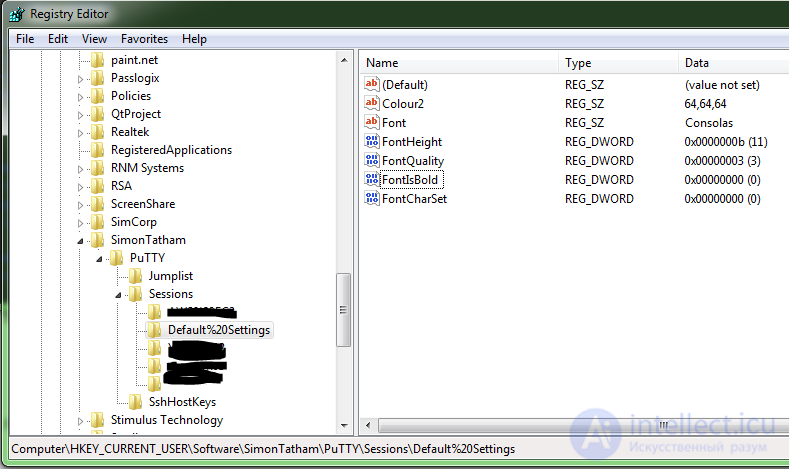Click the FontCharSet DWORD value icon
The width and height of the screenshot is (789, 469).
tap(372, 198)
